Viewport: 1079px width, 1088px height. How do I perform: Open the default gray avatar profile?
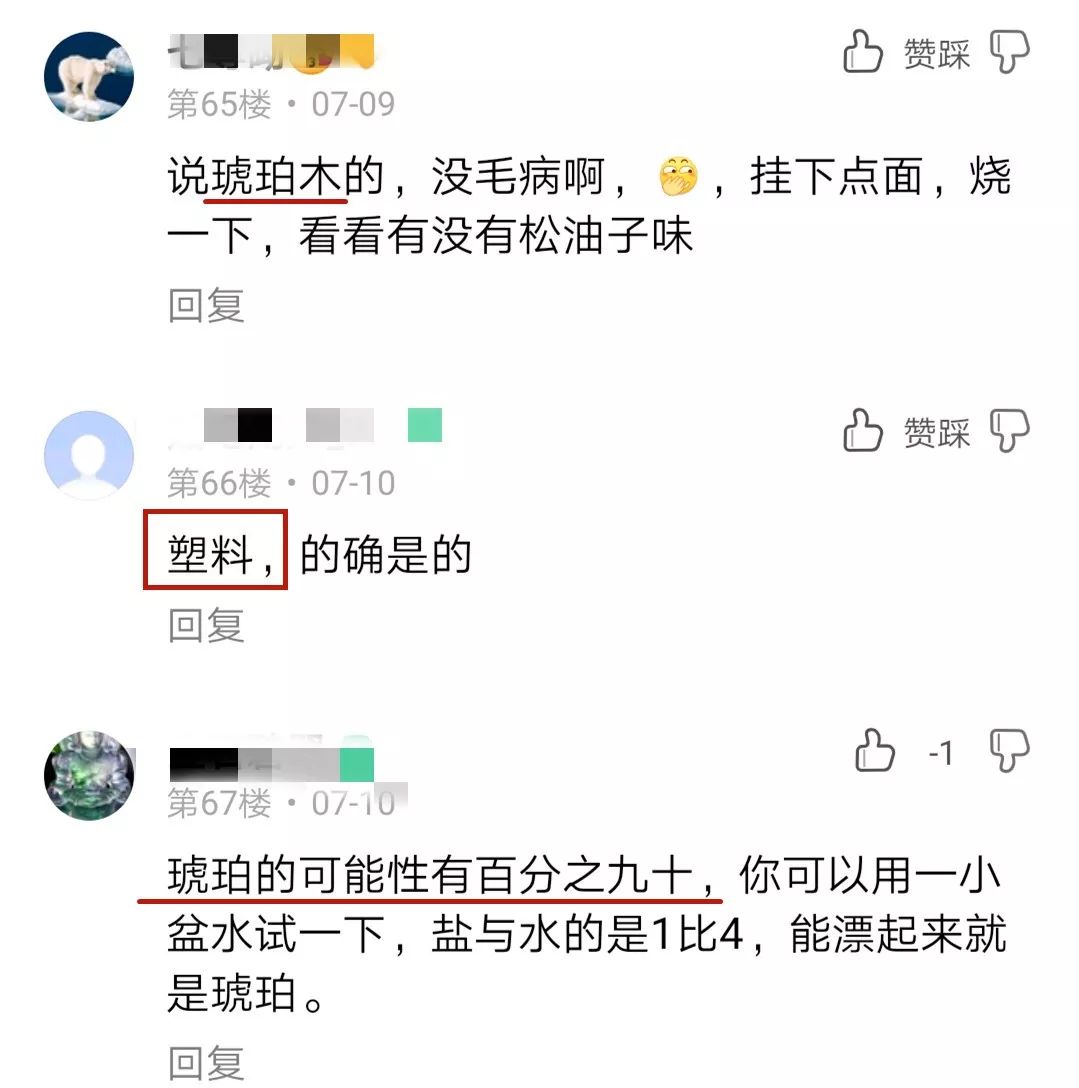point(89,455)
